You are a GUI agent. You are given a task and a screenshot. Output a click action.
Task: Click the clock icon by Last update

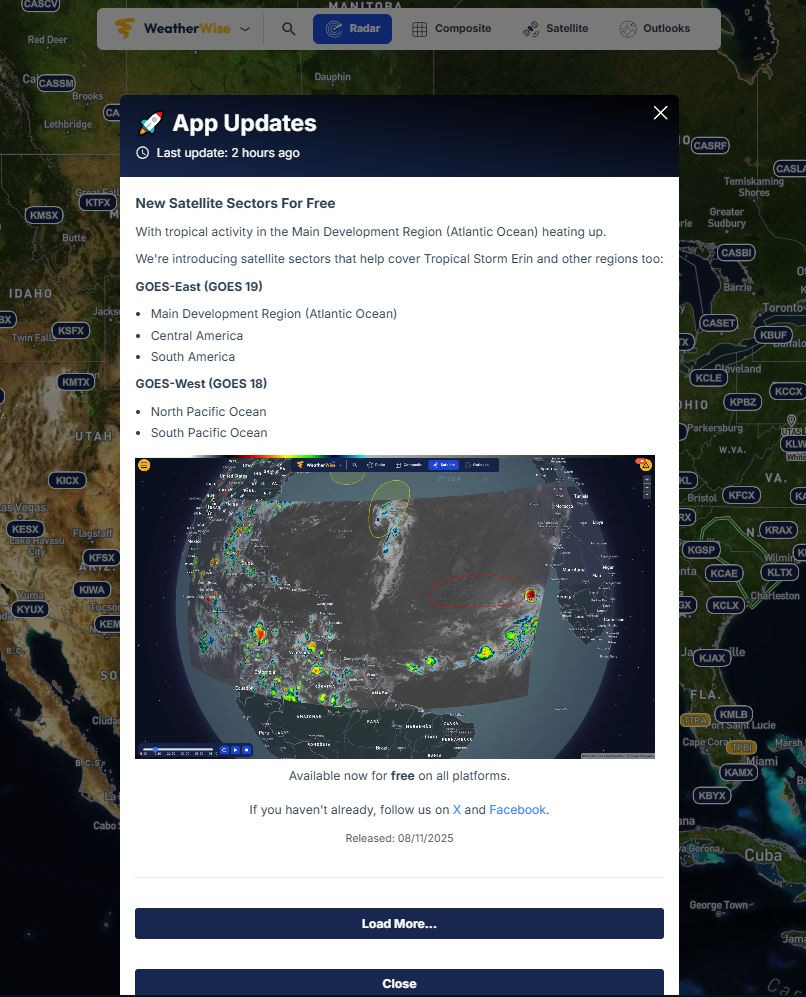(142, 153)
